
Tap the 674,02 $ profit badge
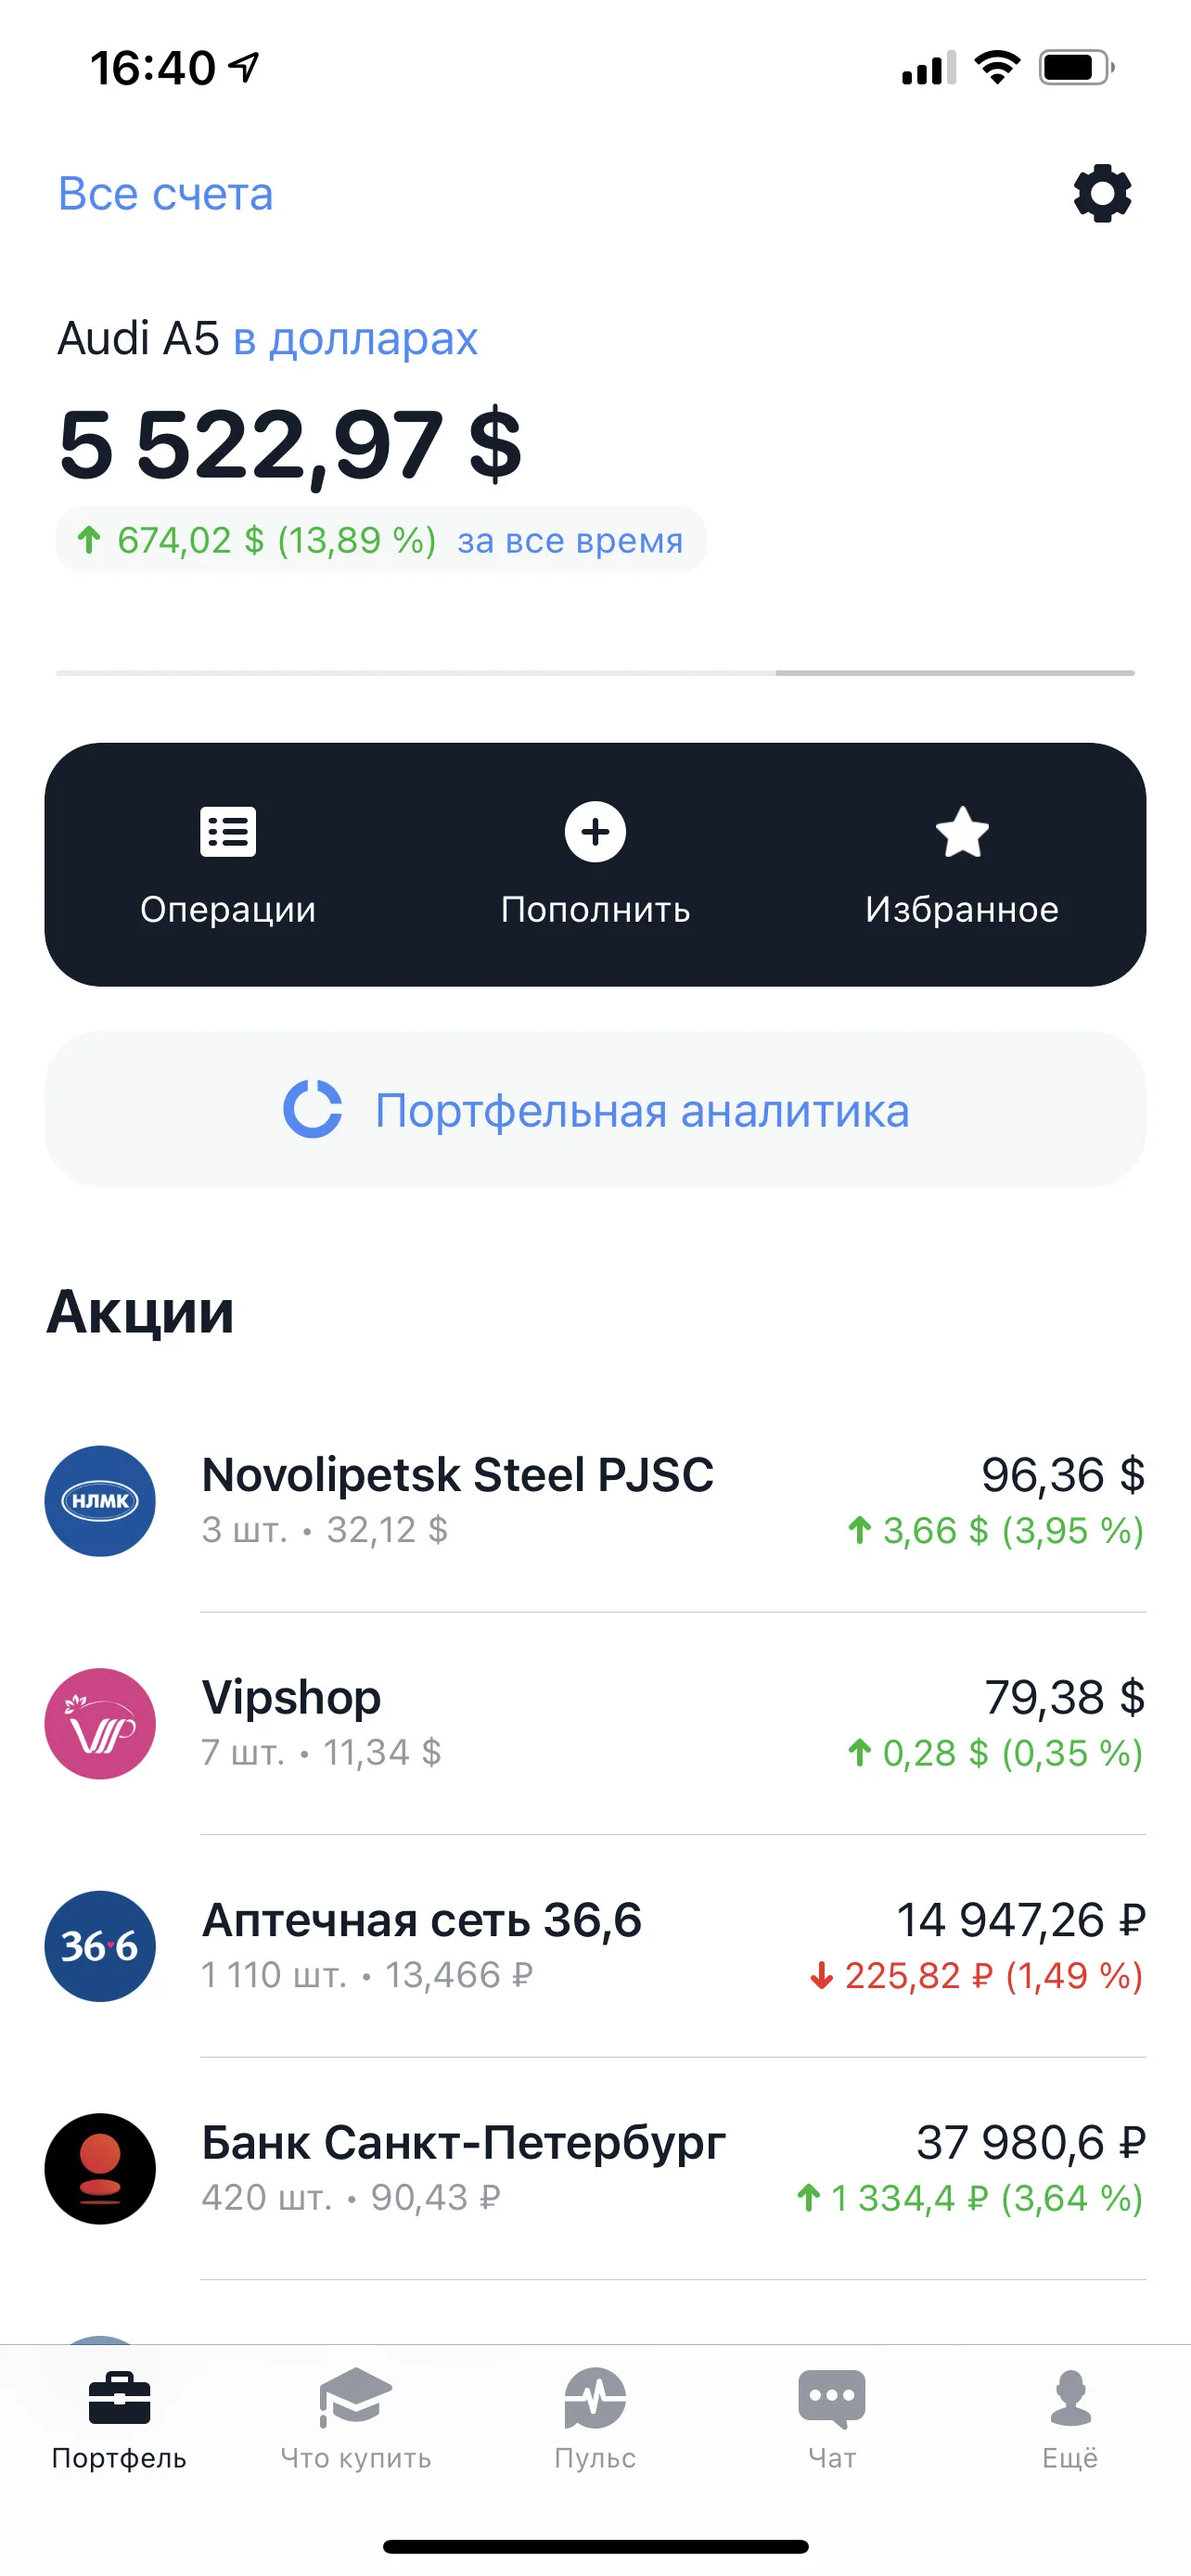point(380,540)
